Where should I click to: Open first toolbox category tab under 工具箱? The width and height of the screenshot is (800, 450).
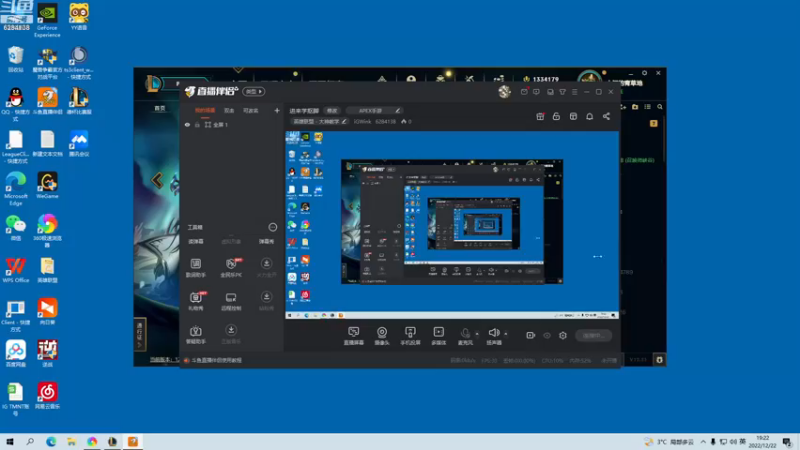click(x=196, y=241)
